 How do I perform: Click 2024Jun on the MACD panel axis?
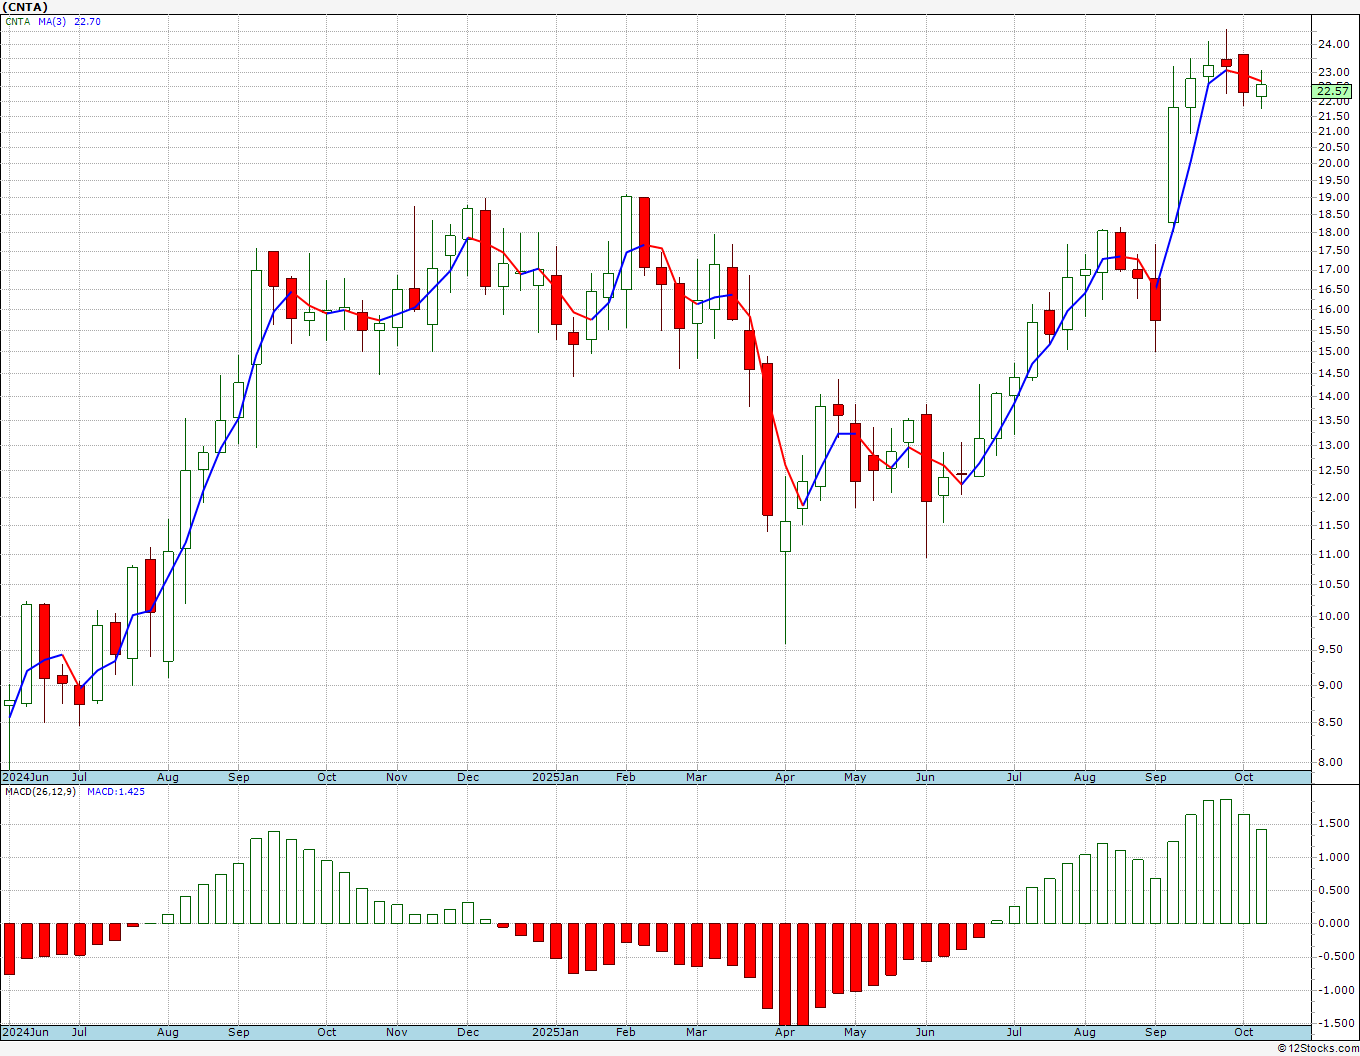25,1032
